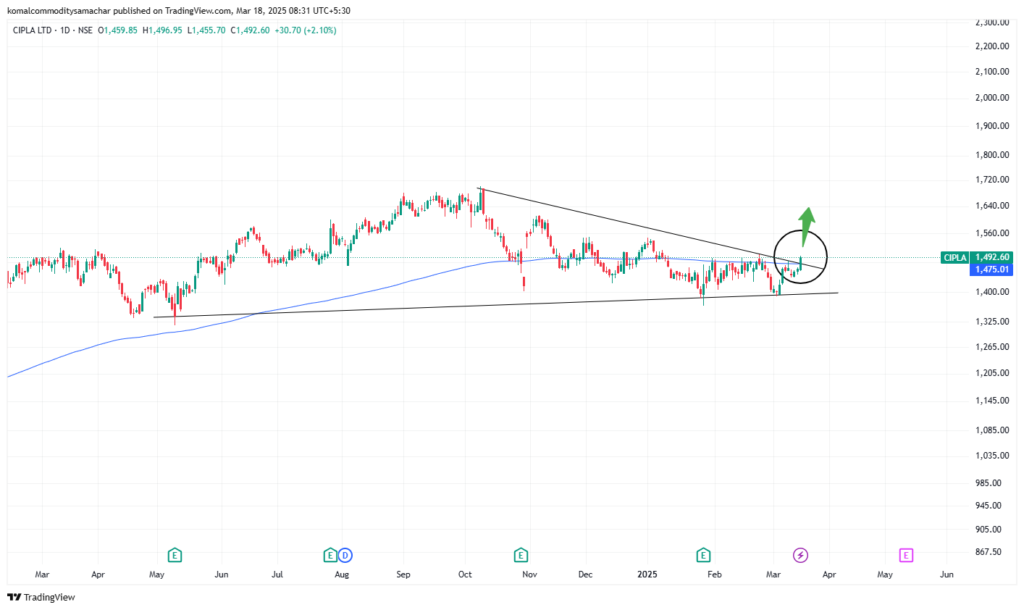
Task: Click the 1,400.00 price axis label
Action: click(991, 292)
